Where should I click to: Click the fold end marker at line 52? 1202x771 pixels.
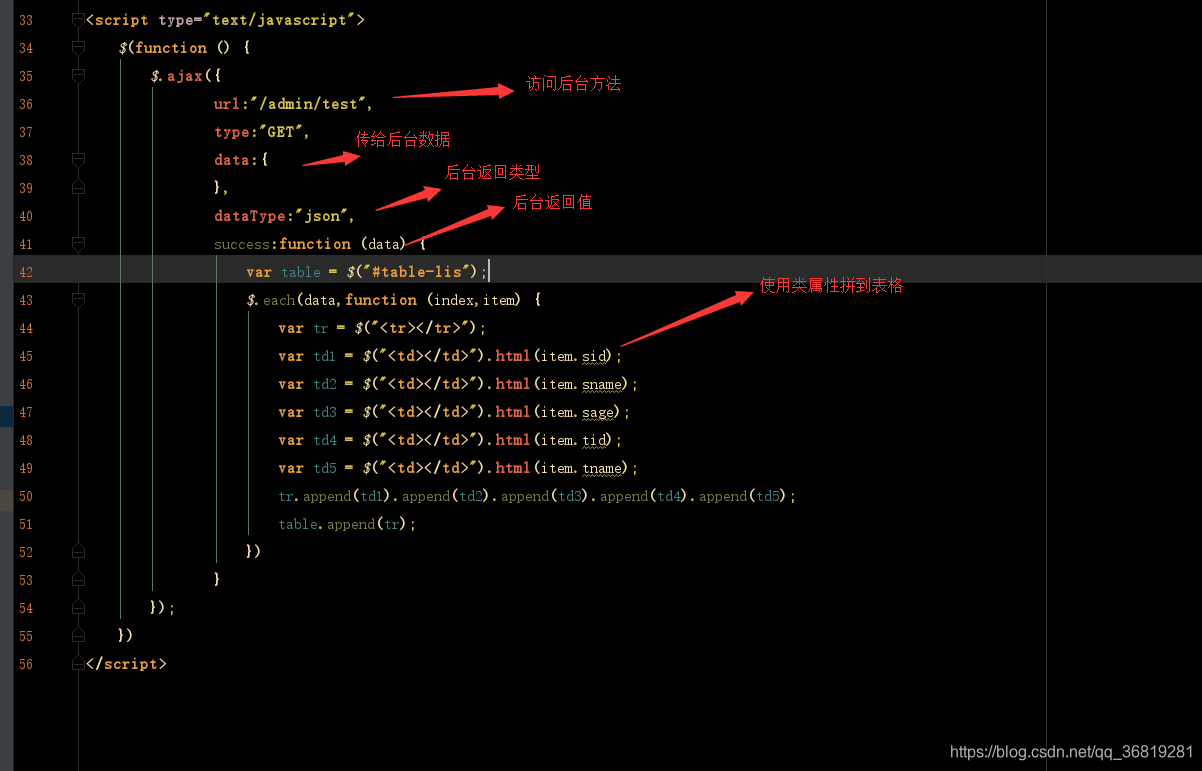pos(79,552)
